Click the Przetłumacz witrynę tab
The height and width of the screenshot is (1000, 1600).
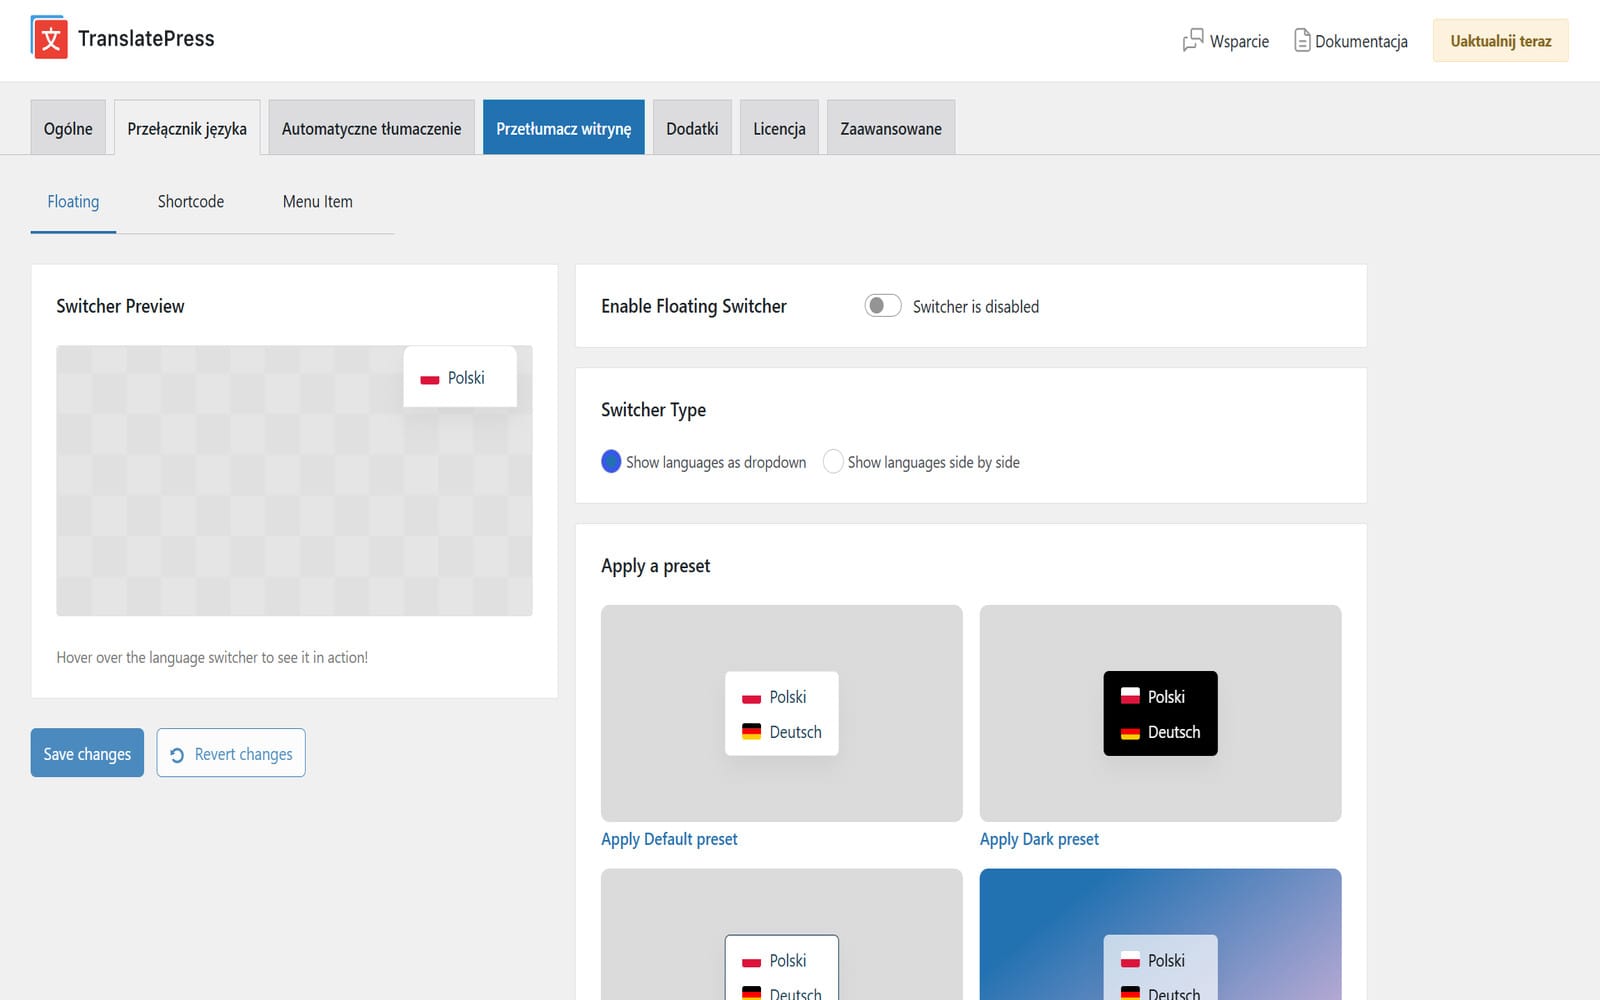[x=564, y=128]
